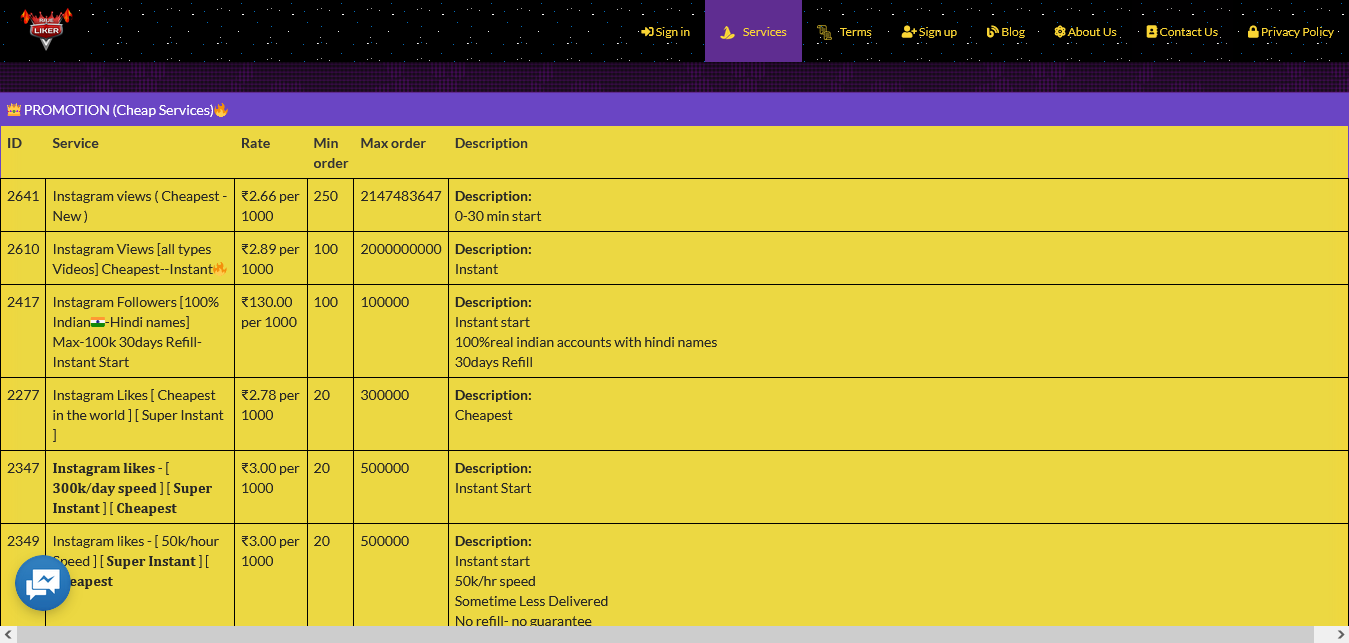Go to the Terms page
Viewport: 1349px width, 643px height.
[855, 32]
